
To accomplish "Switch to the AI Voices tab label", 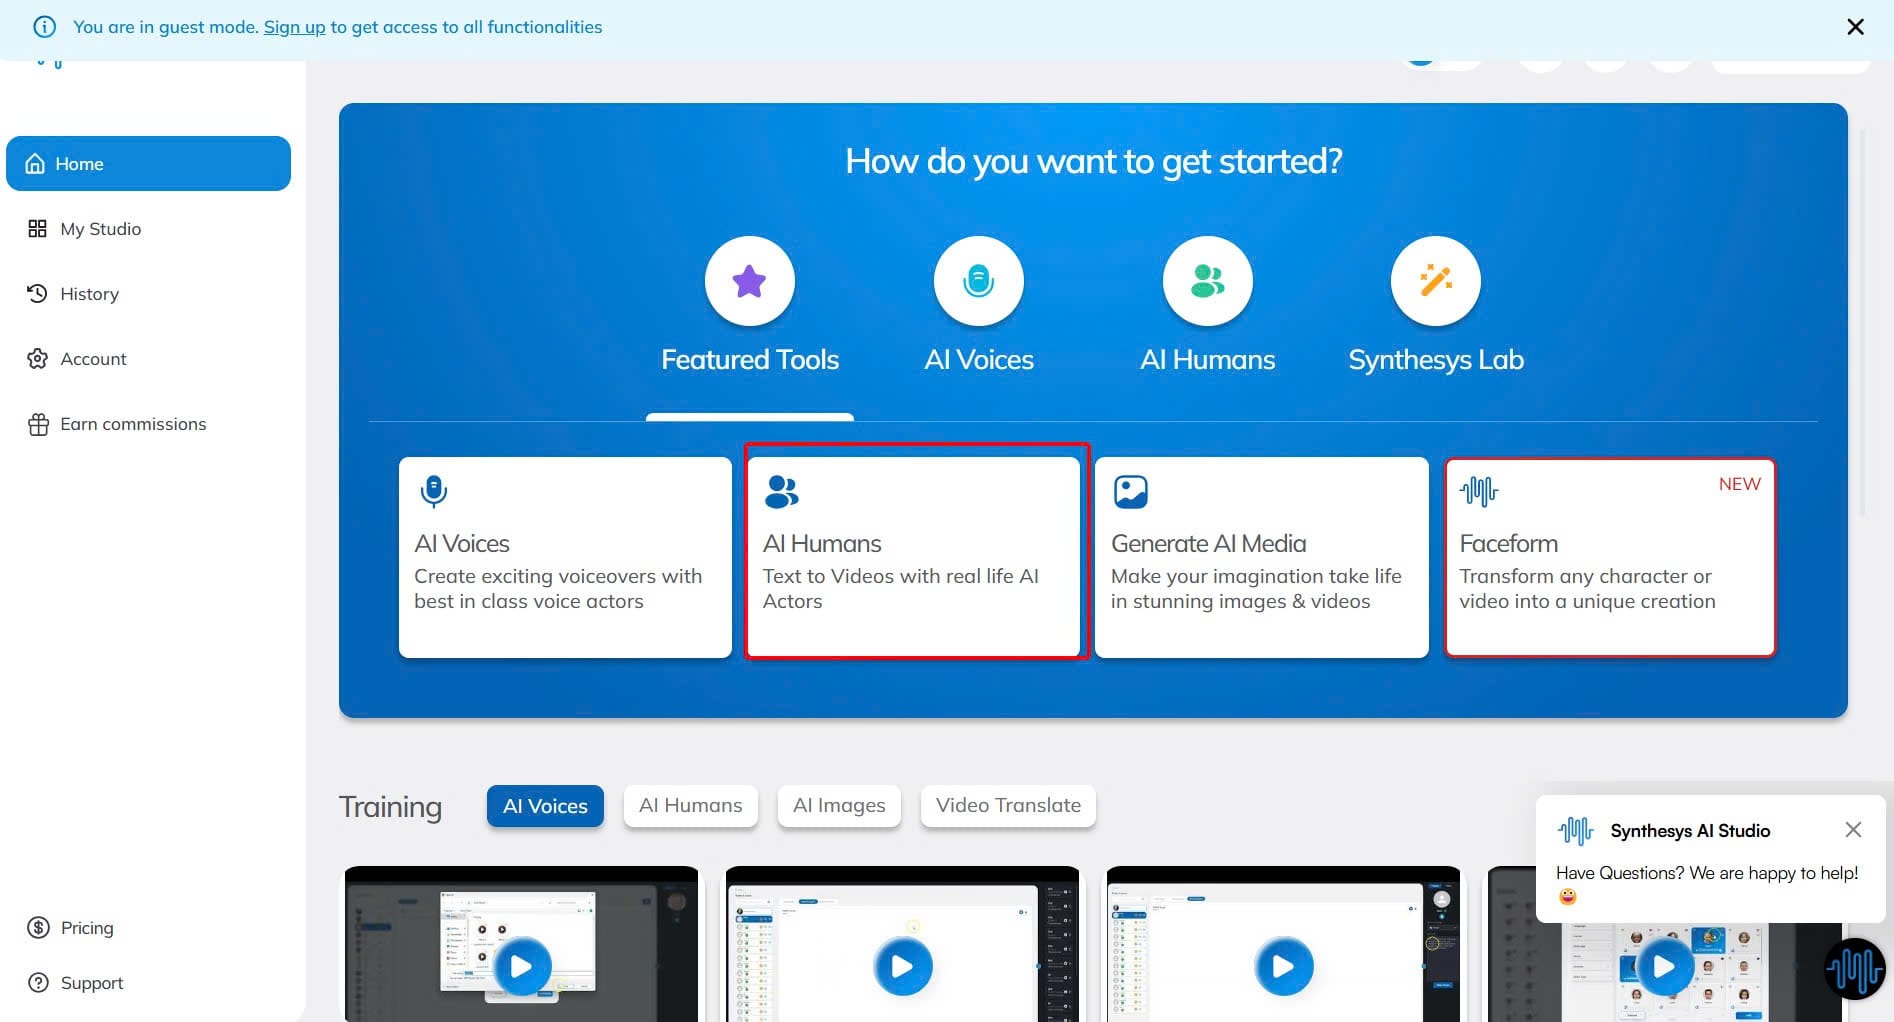I will [x=979, y=359].
